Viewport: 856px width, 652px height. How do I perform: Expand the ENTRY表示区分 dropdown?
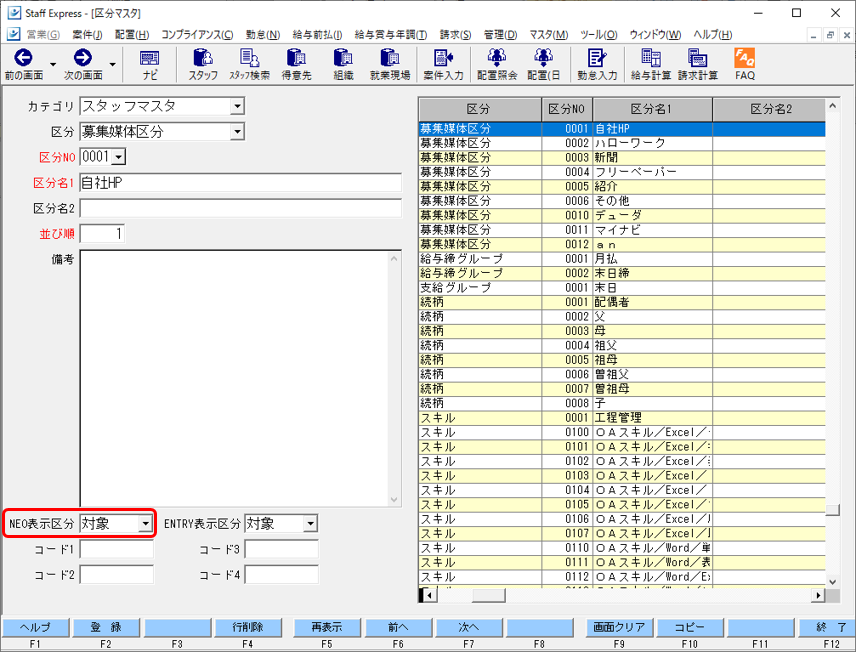pos(310,524)
